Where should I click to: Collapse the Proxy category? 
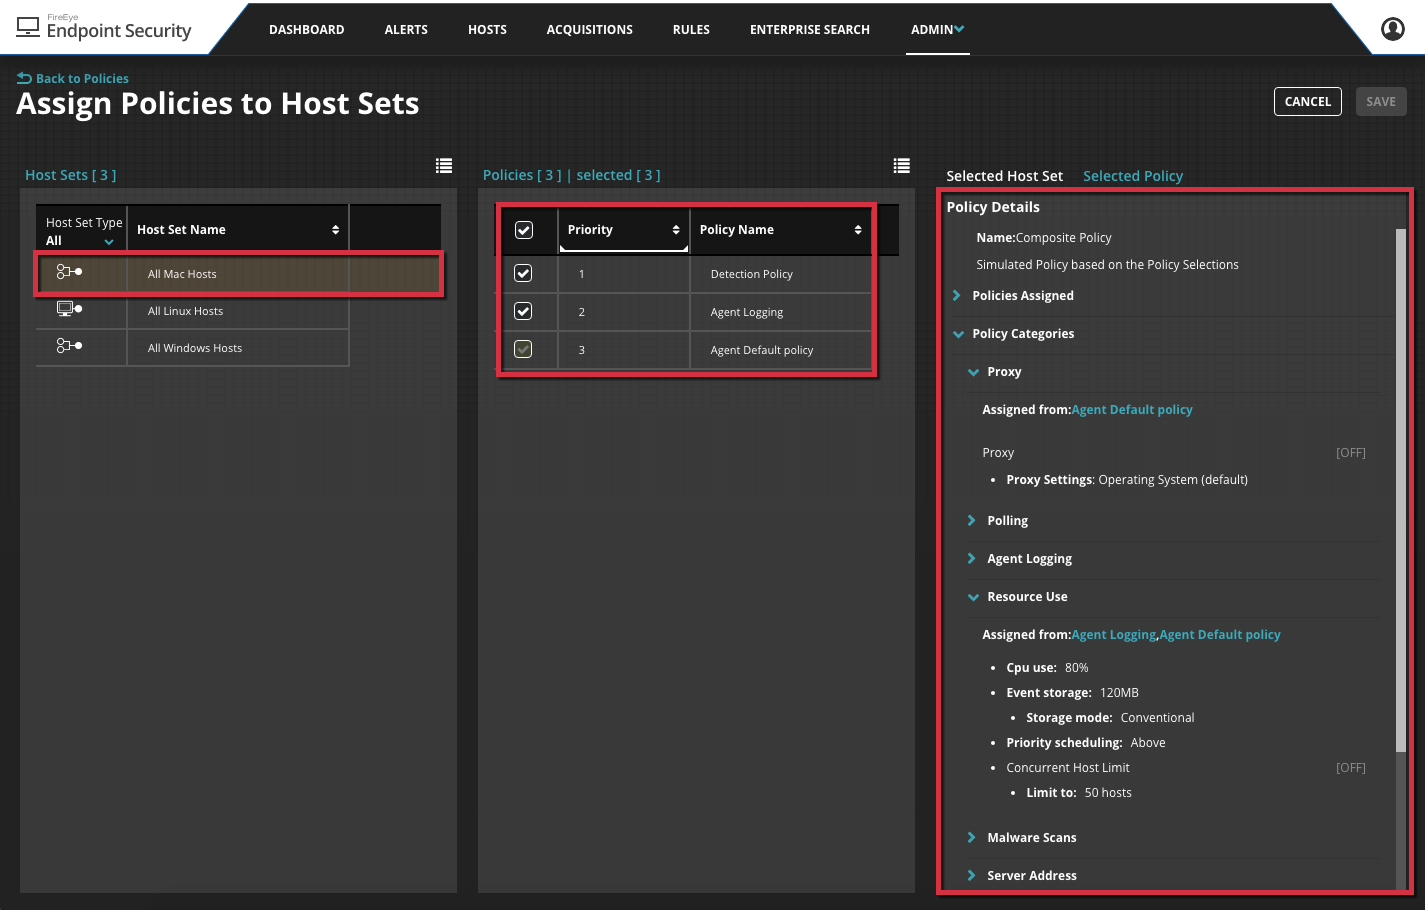[973, 372]
